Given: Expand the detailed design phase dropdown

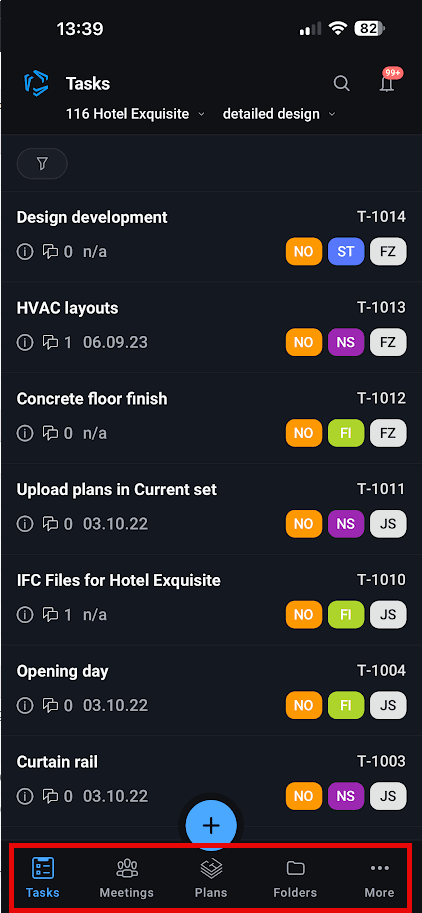Looking at the screenshot, I should tap(279, 114).
